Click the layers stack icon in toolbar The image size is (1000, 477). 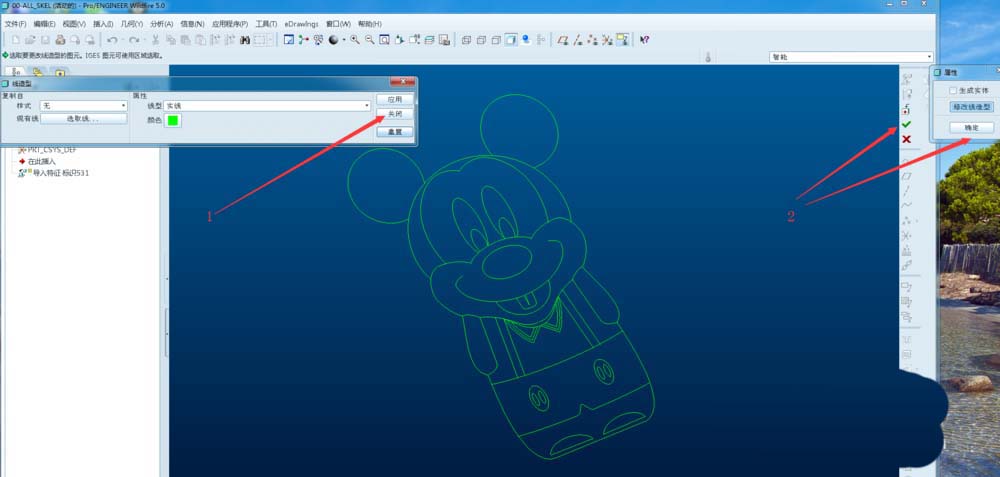(x=429, y=40)
